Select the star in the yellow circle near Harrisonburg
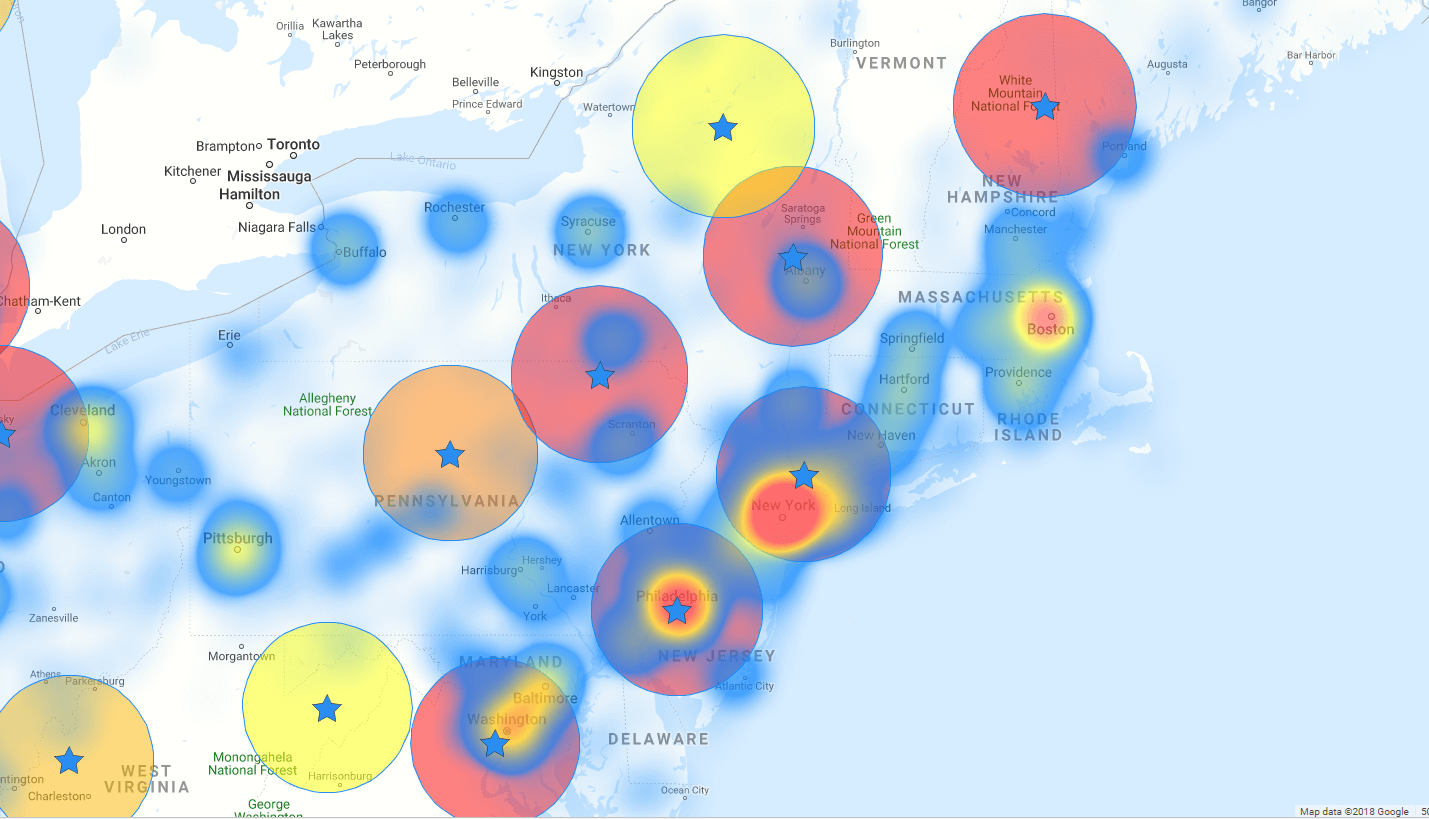 click(327, 708)
